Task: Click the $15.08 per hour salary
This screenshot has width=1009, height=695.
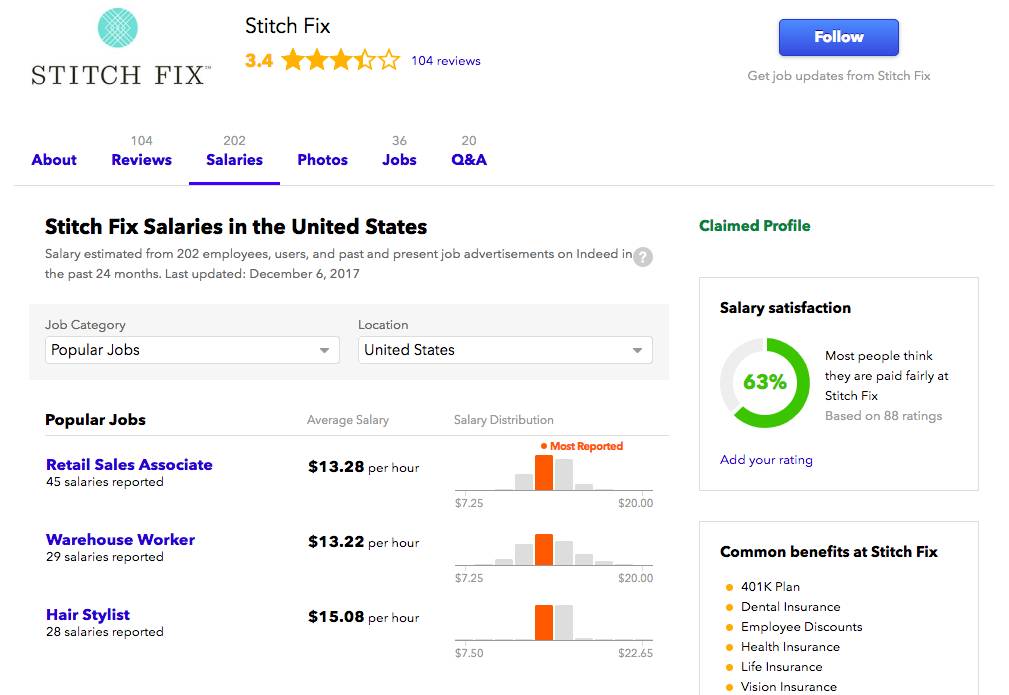Action: [x=364, y=616]
